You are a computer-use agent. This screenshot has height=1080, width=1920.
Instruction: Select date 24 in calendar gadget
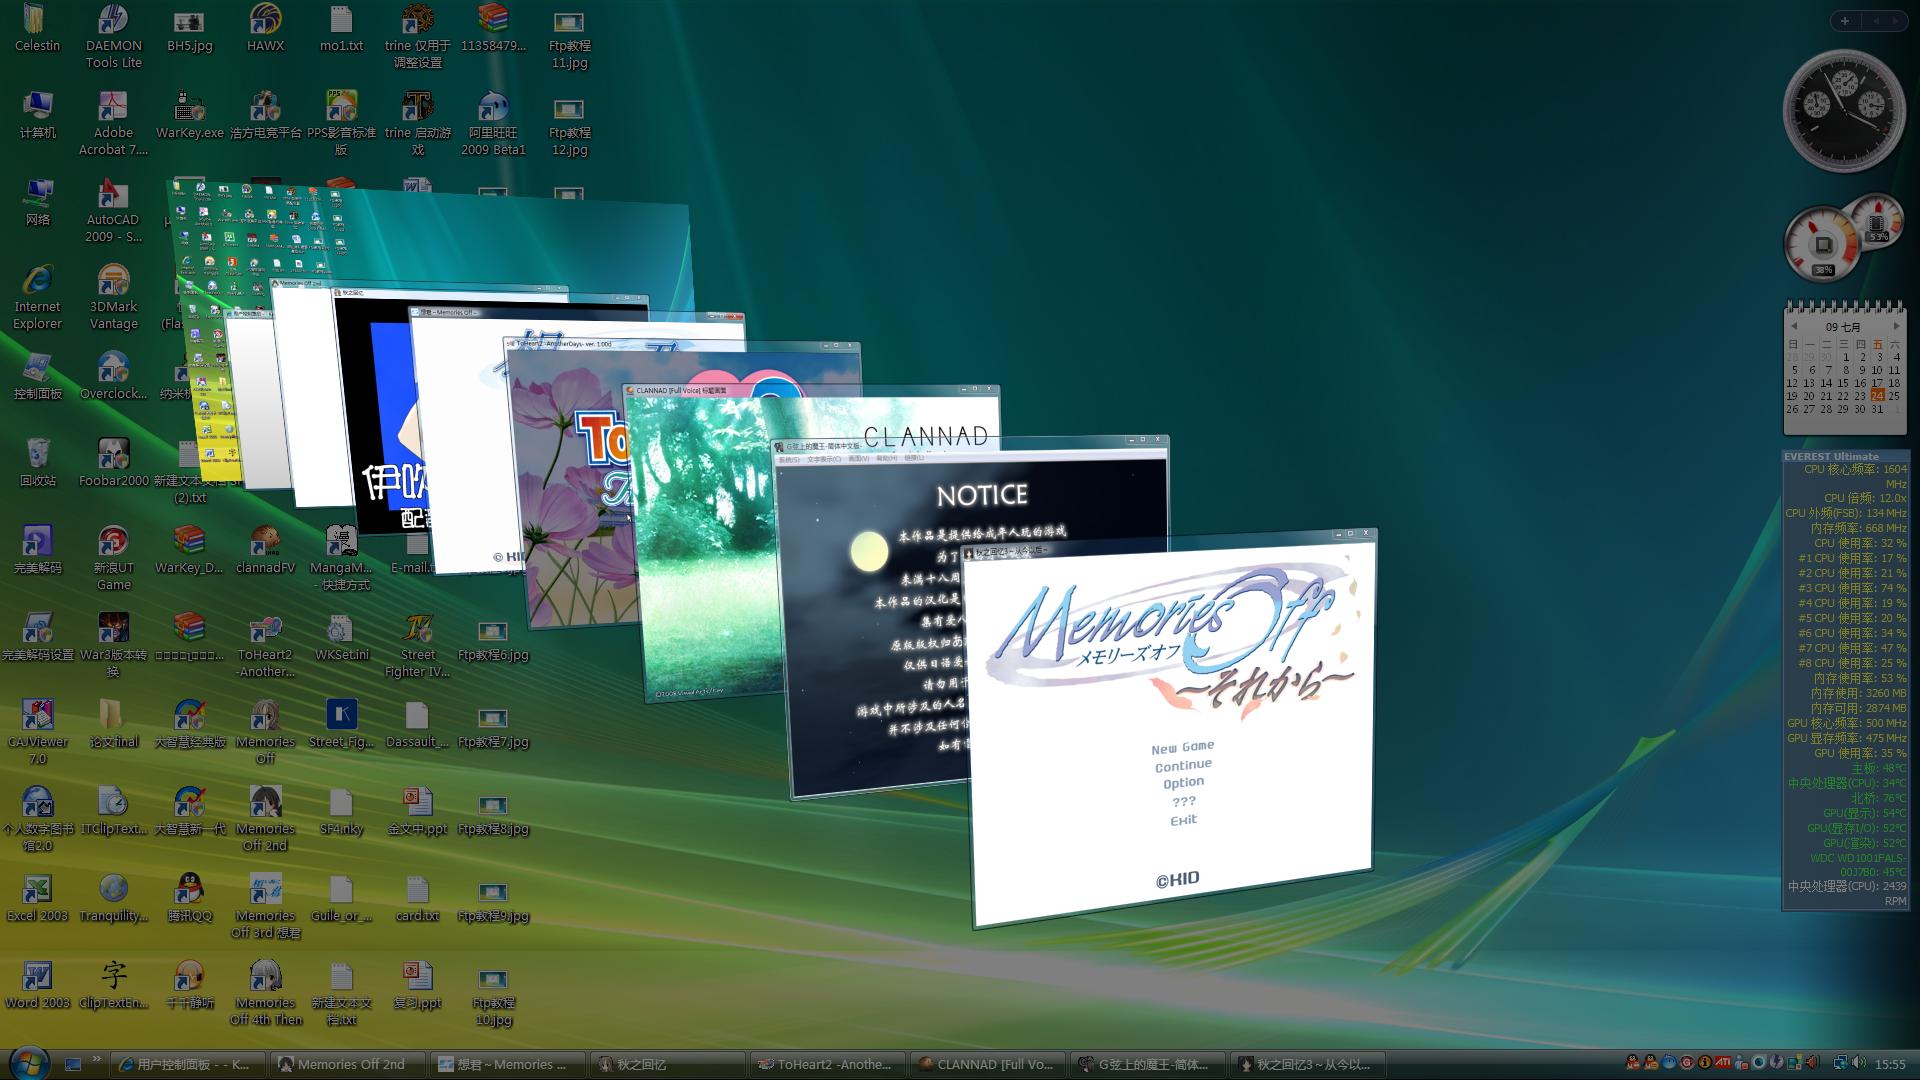point(1877,396)
